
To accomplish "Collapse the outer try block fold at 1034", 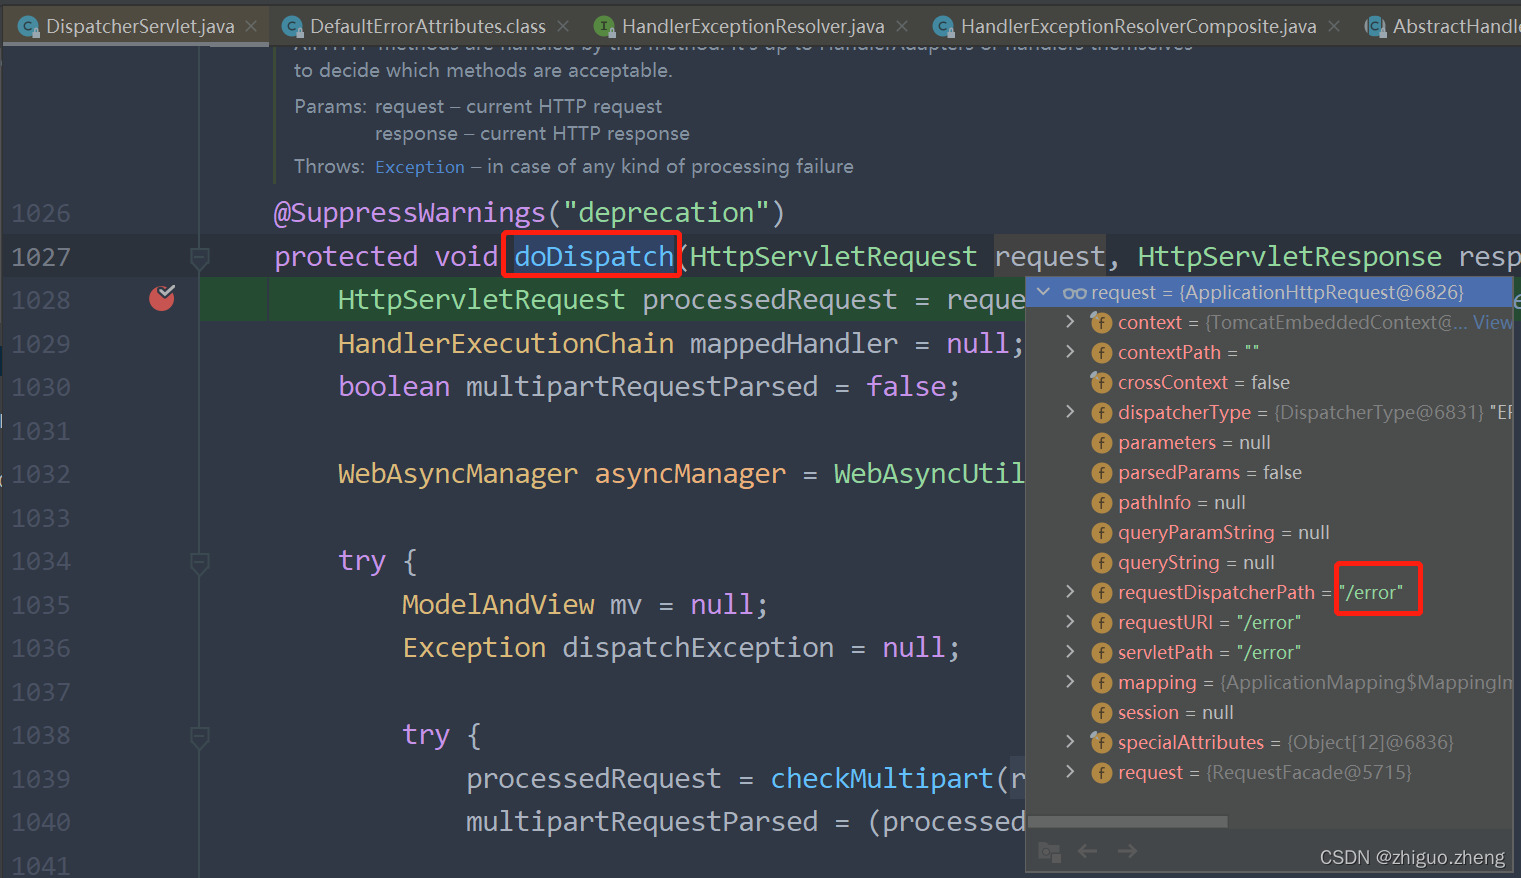I will (200, 563).
